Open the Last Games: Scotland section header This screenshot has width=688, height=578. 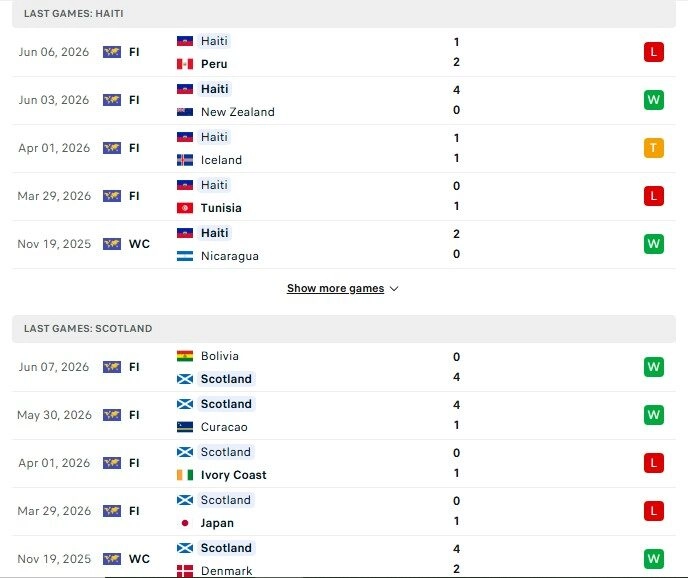[x=344, y=329]
